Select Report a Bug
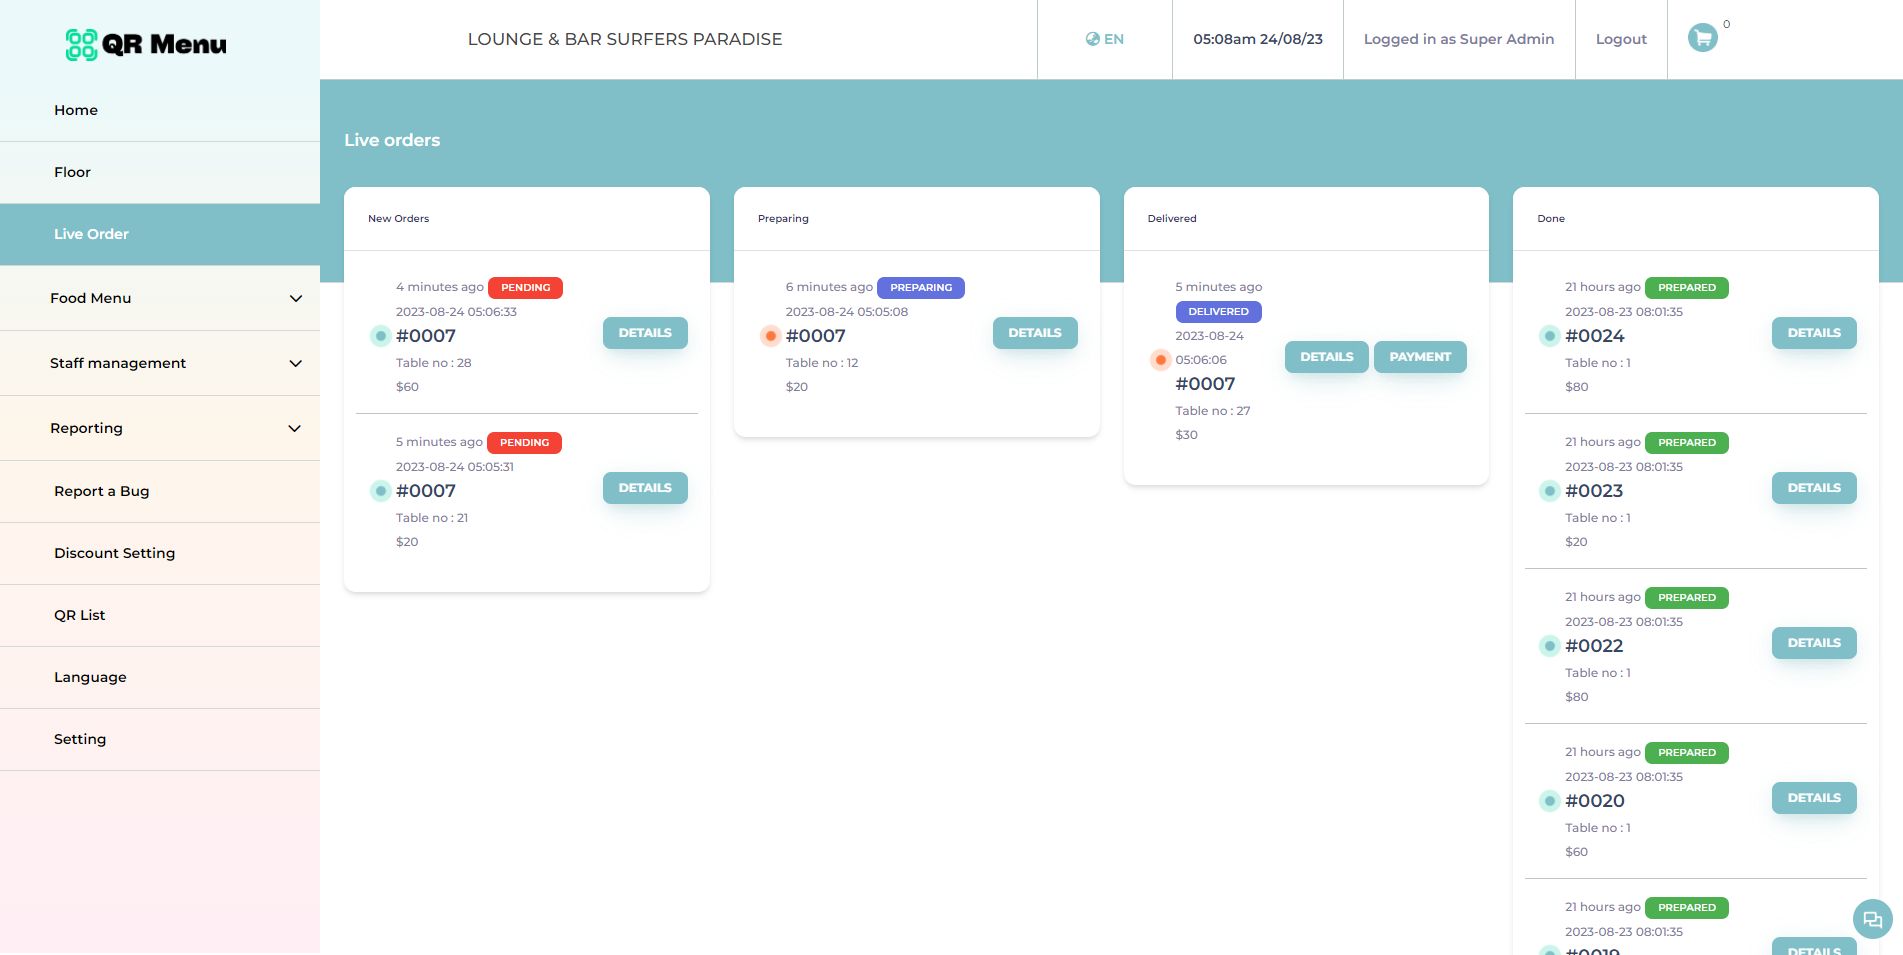Viewport: 1903px width, 955px height. click(x=160, y=491)
